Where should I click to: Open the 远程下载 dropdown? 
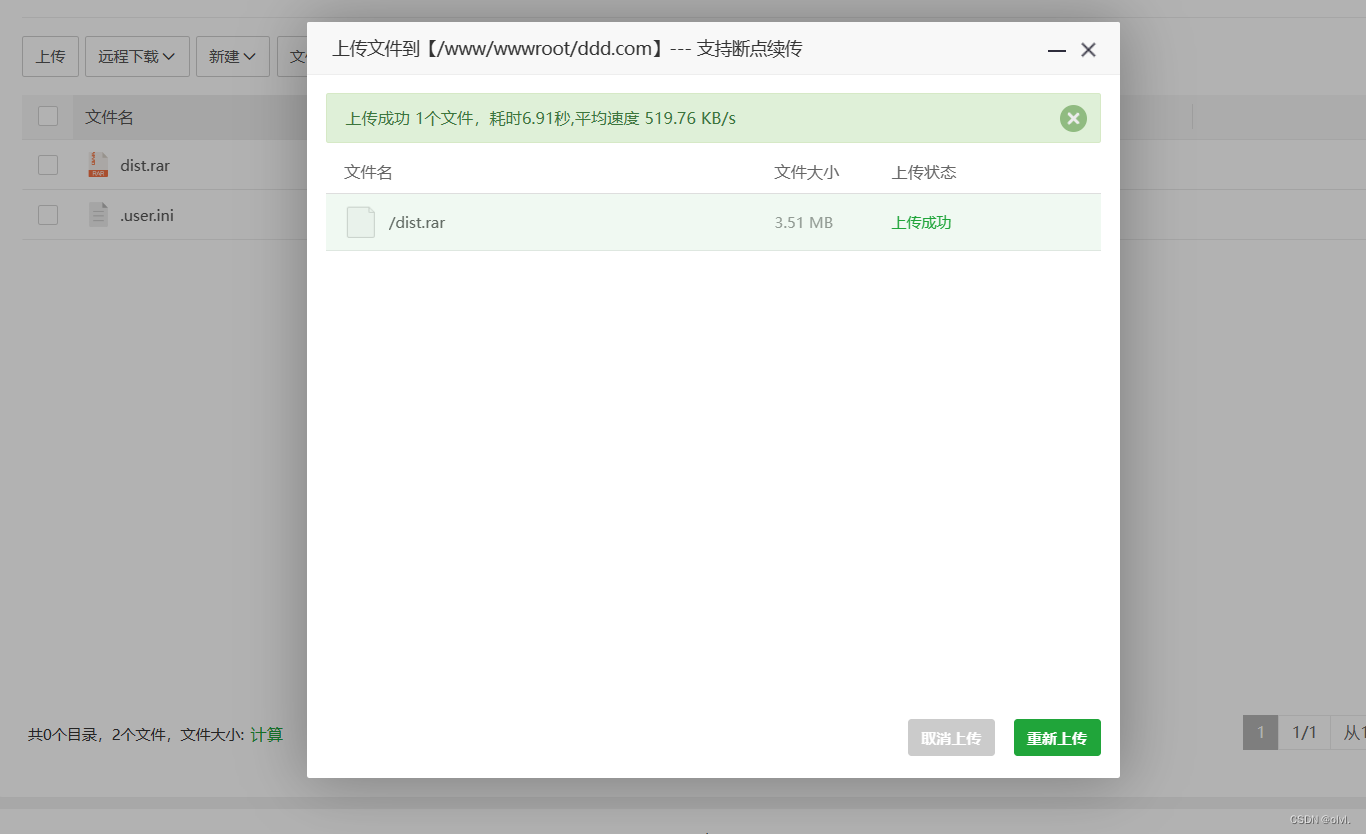137,57
